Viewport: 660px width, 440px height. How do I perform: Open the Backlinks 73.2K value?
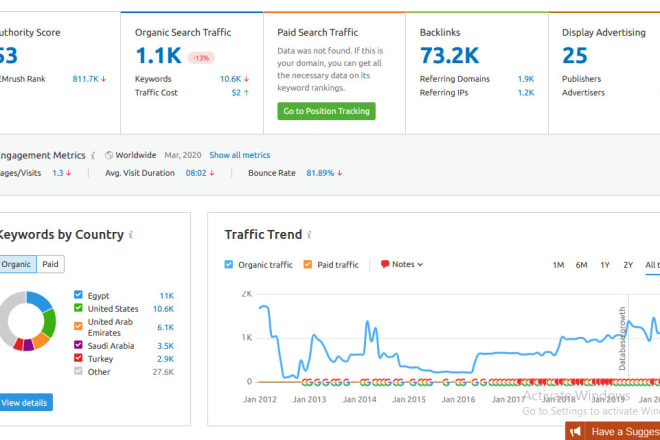pyautogui.click(x=450, y=56)
